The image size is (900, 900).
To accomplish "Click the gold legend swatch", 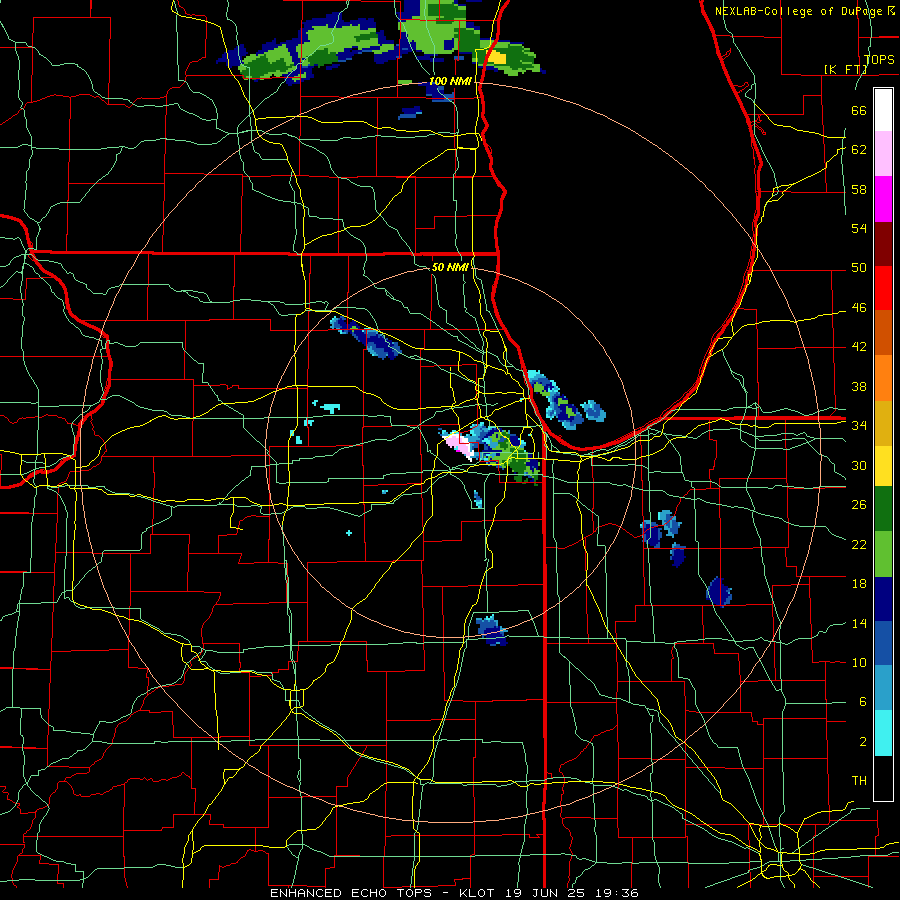I will coord(883,424).
